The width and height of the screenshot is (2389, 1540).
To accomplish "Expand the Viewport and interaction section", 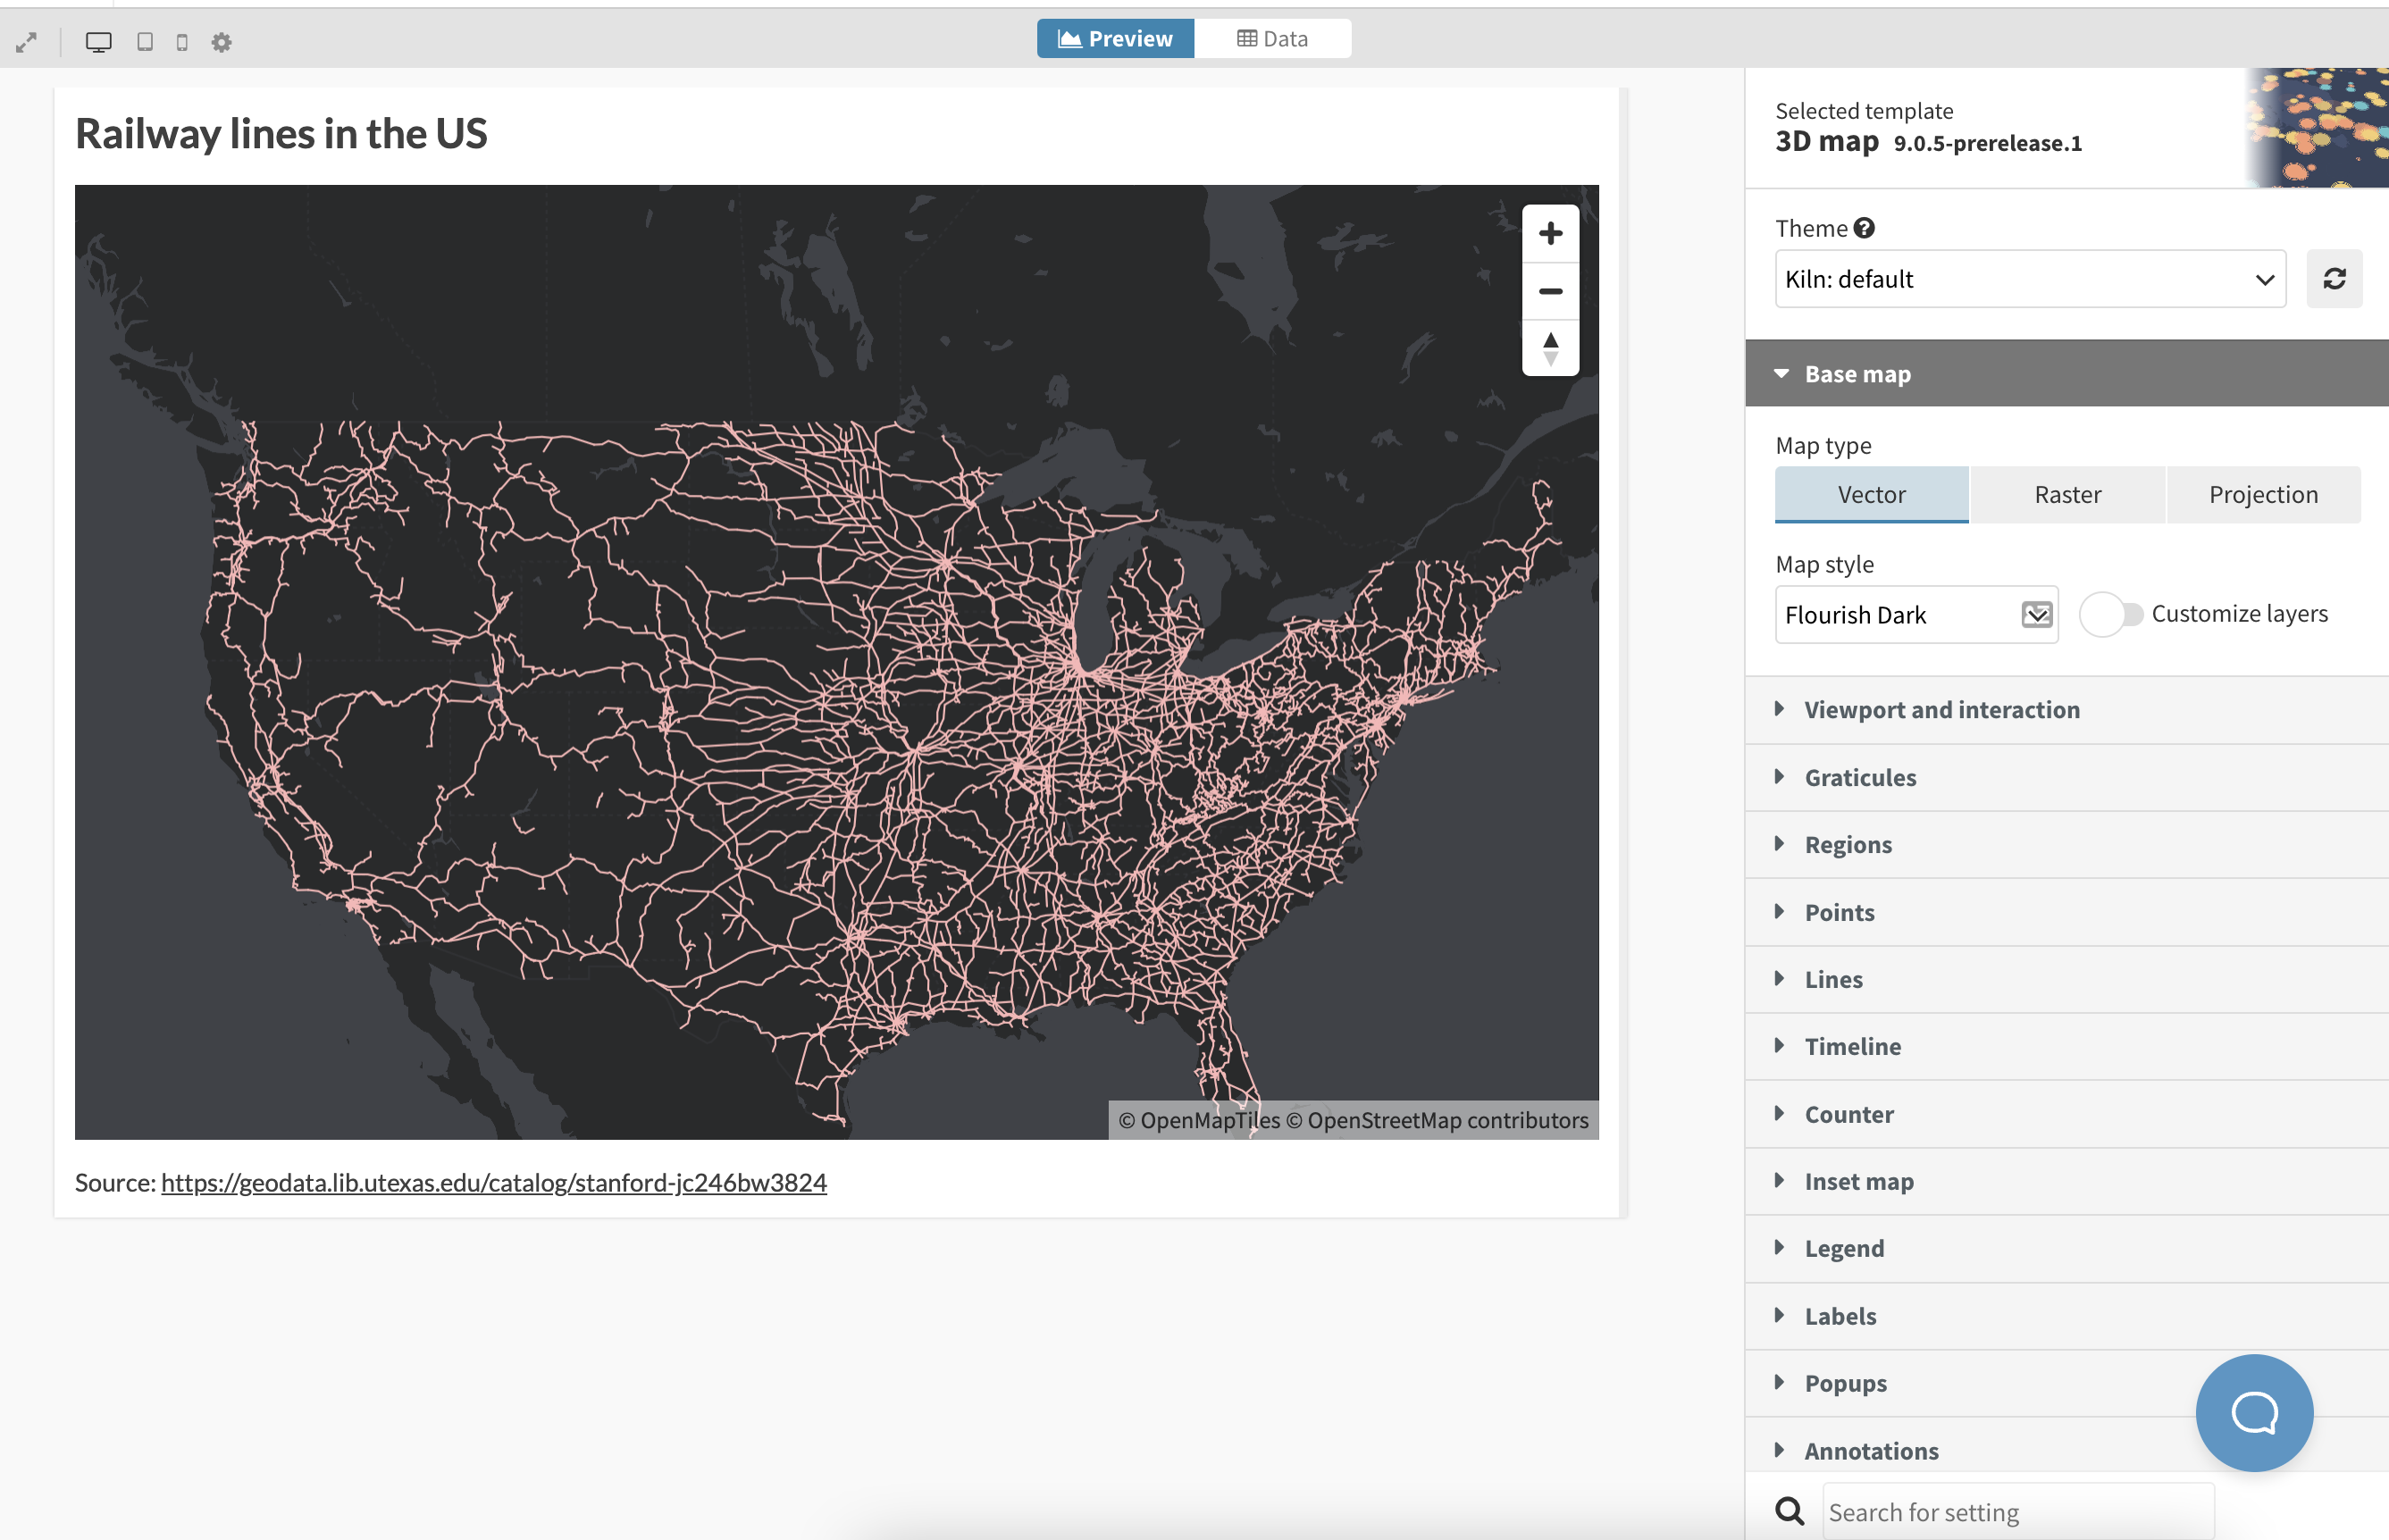I will pyautogui.click(x=1941, y=710).
